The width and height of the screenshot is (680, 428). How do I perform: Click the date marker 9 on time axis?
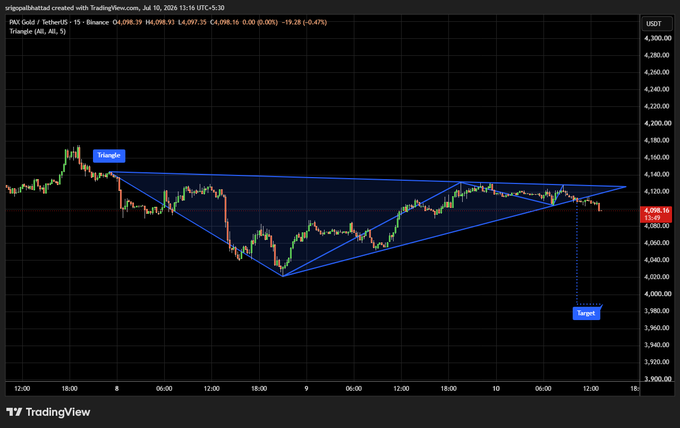click(x=306, y=389)
